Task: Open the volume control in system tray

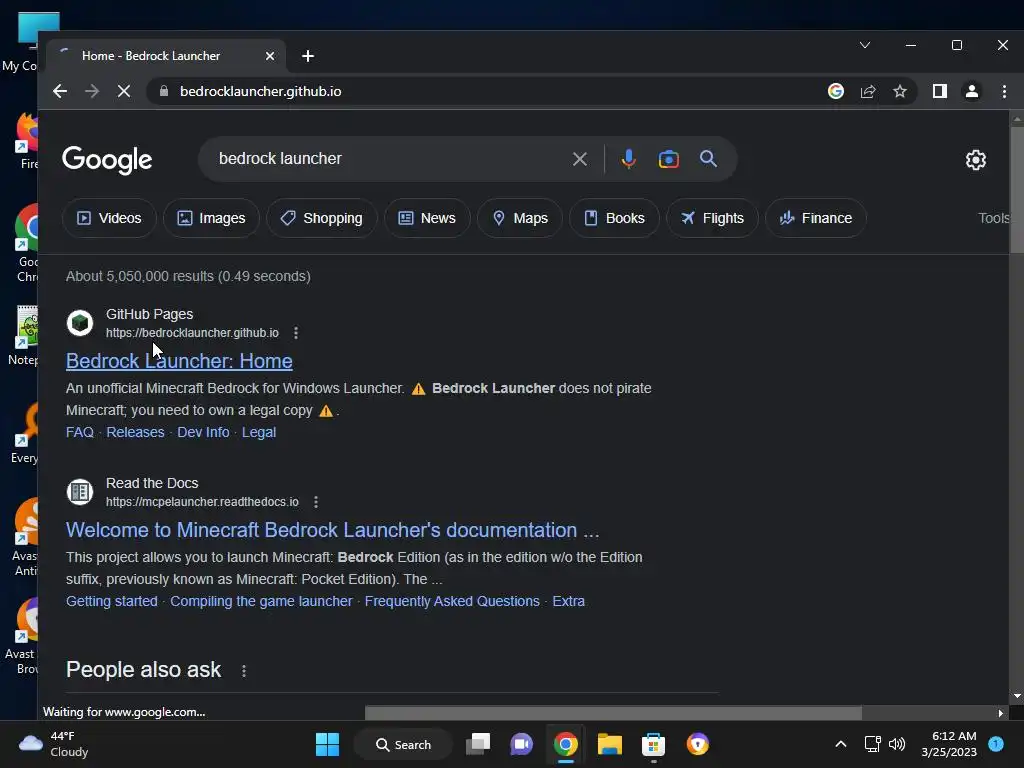Action: [897, 744]
